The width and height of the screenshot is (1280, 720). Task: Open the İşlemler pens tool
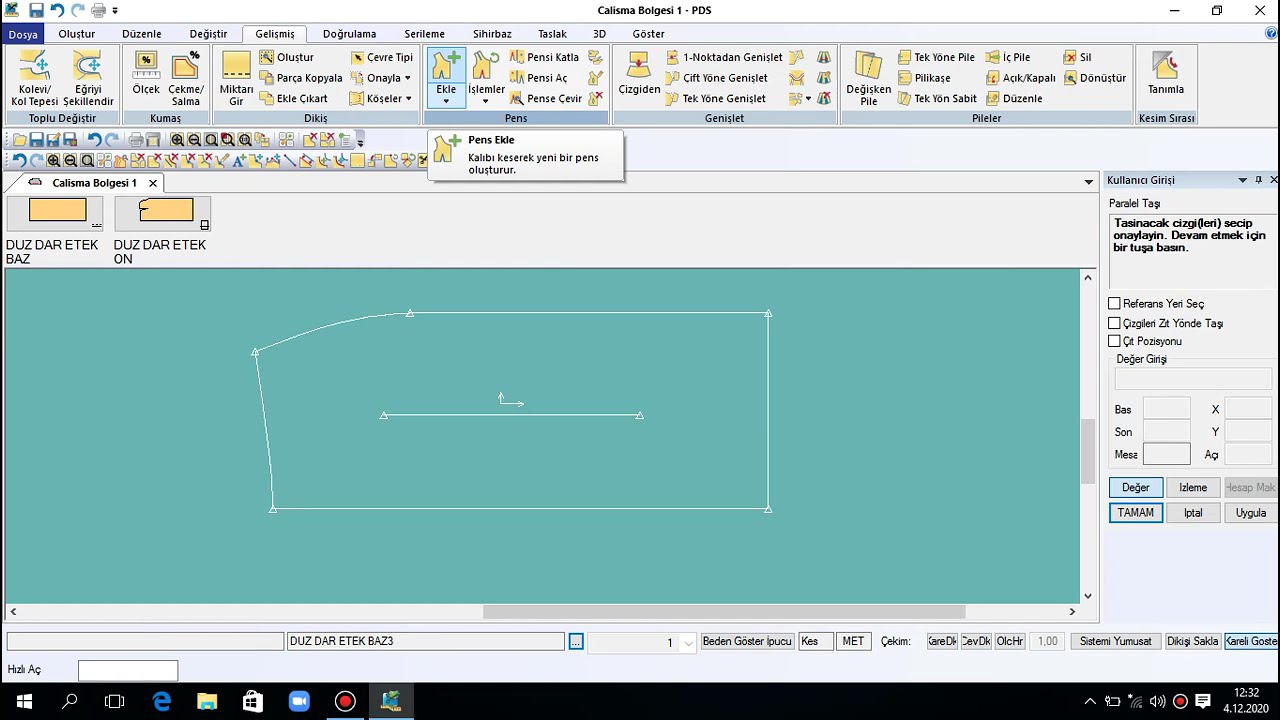486,79
